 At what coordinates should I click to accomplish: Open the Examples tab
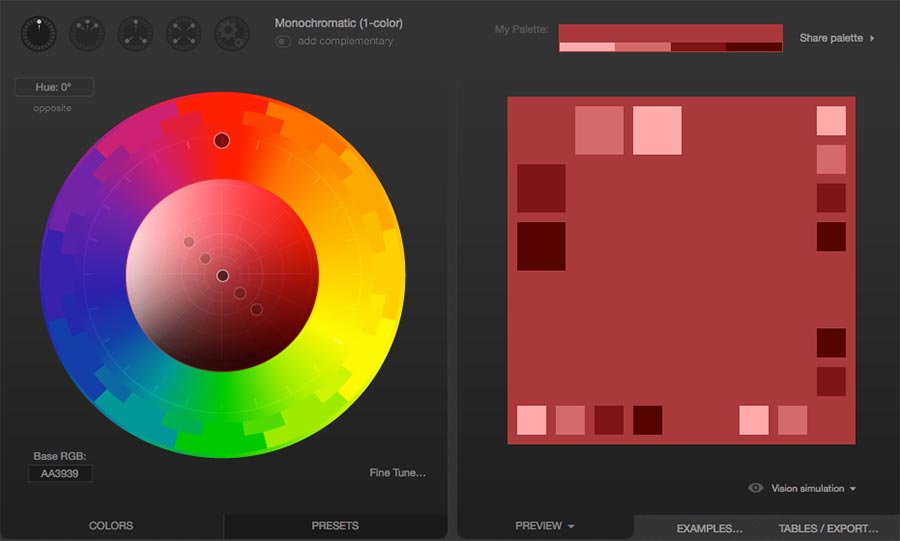point(709,528)
